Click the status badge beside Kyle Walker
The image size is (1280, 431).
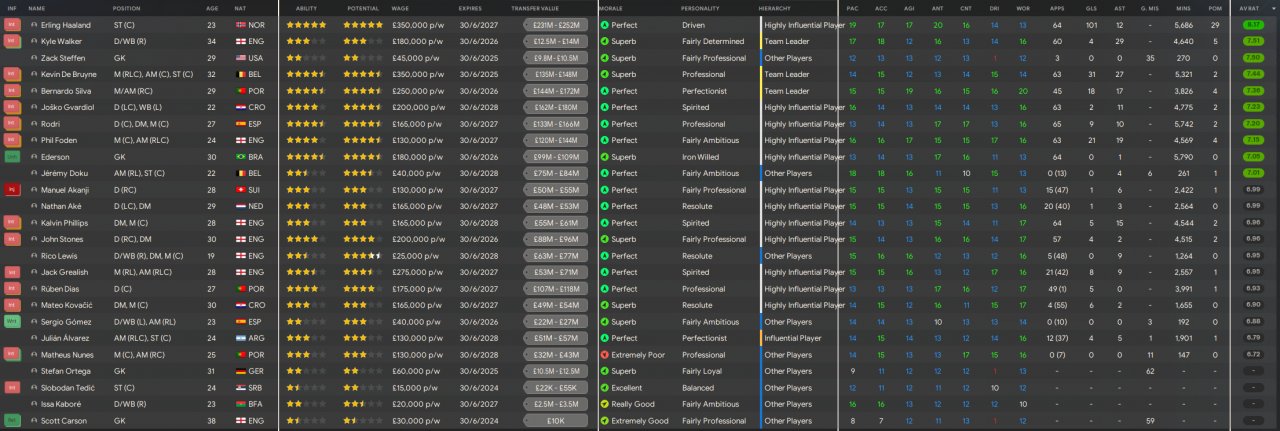[12, 41]
